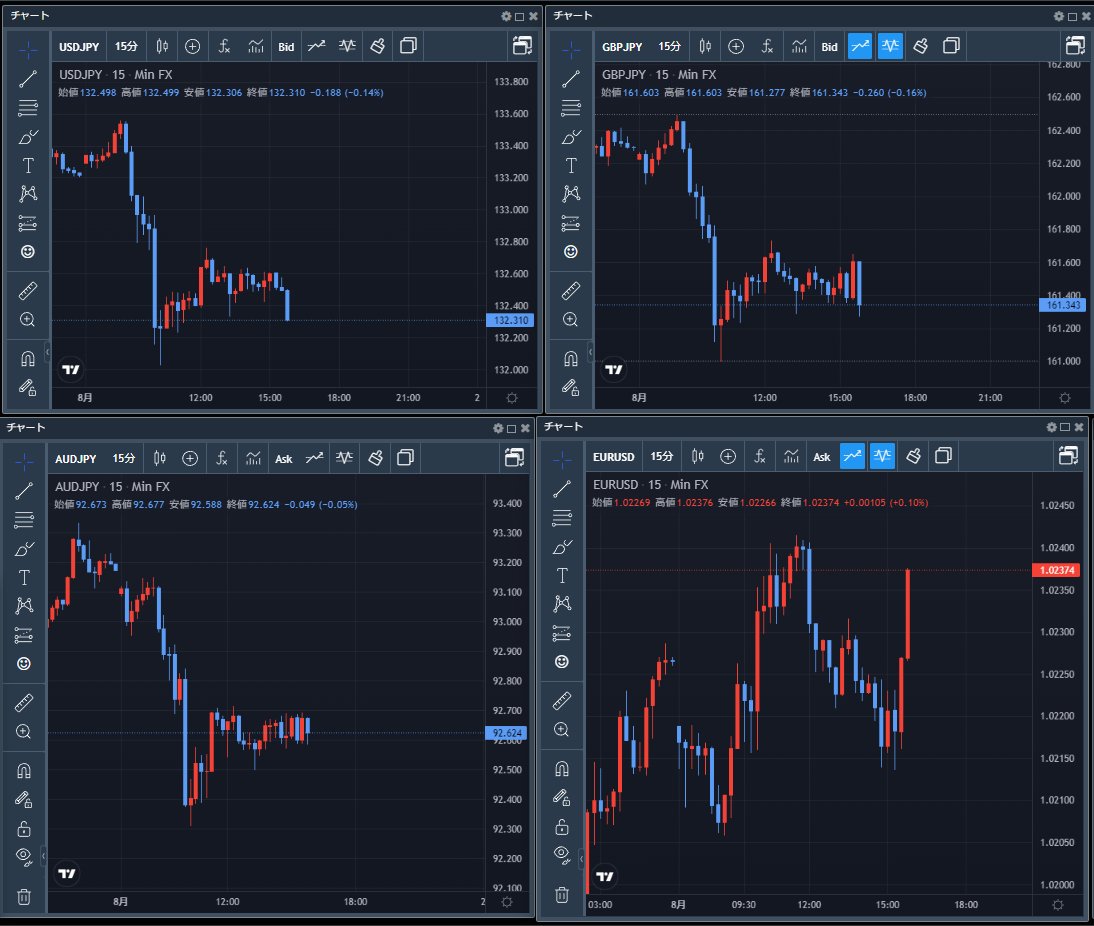Click AUDJPY price label 92.624
The image size is (1094, 926).
tap(506, 733)
